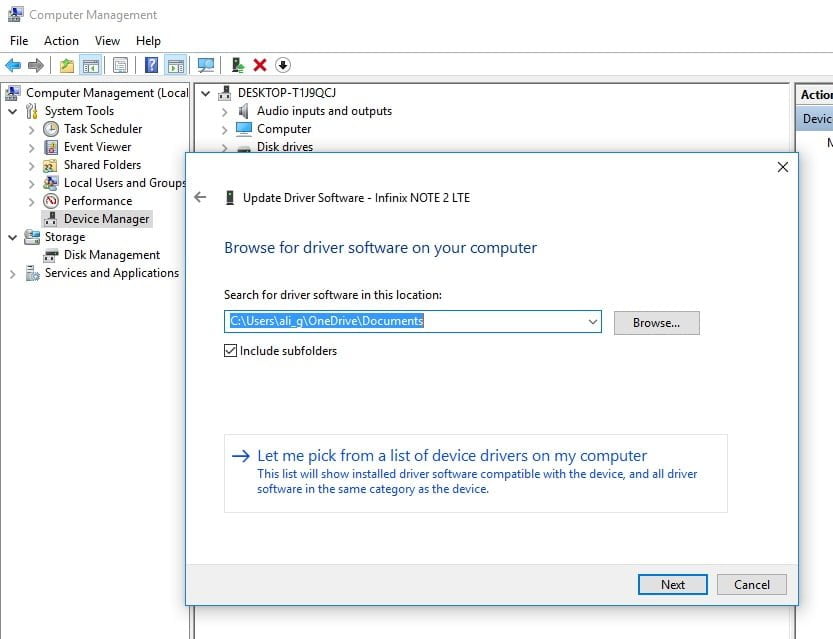Select the Computer device category row
This screenshot has height=639, width=833.
coord(284,129)
